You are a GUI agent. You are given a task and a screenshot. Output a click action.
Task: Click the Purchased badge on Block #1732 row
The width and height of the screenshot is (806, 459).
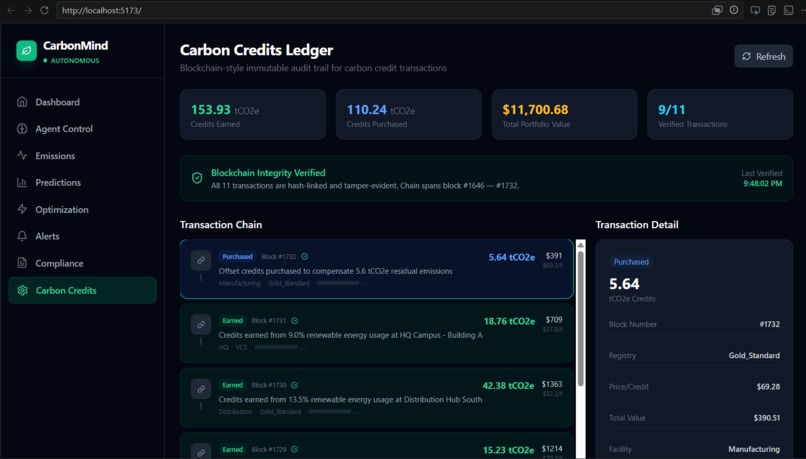pyautogui.click(x=237, y=256)
